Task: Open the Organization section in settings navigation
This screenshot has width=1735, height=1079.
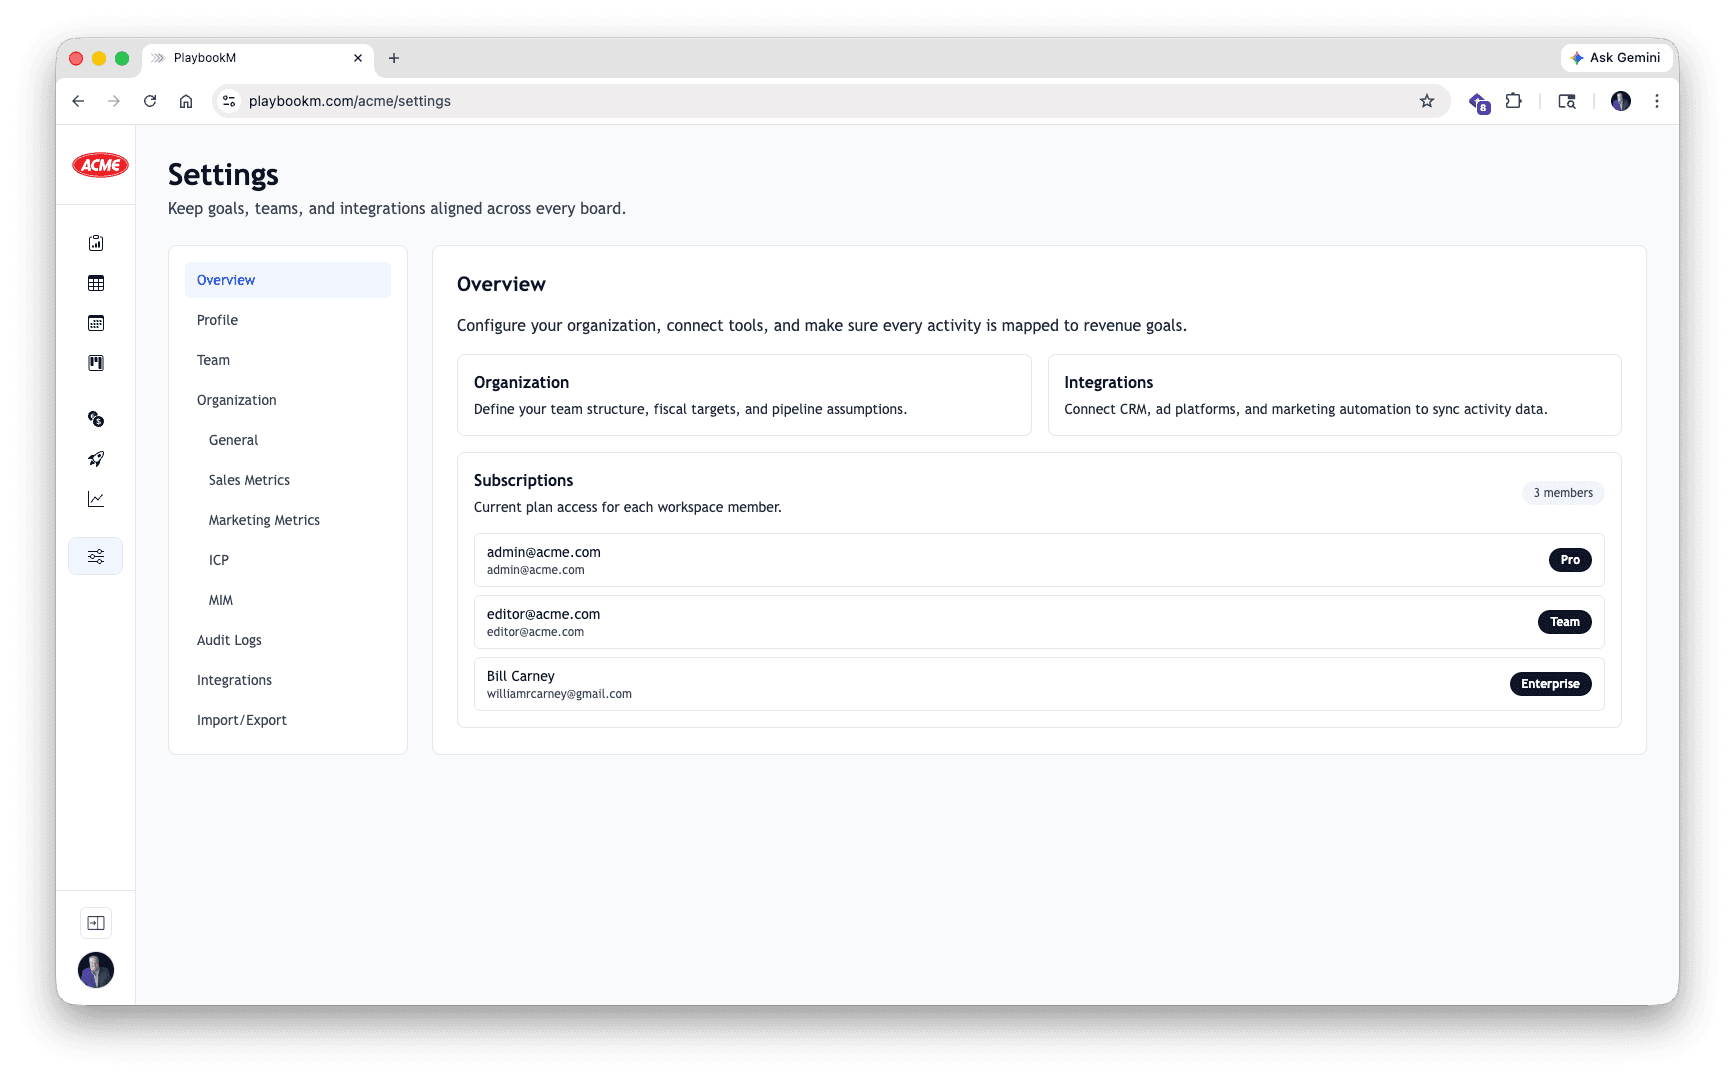Action: 236,400
